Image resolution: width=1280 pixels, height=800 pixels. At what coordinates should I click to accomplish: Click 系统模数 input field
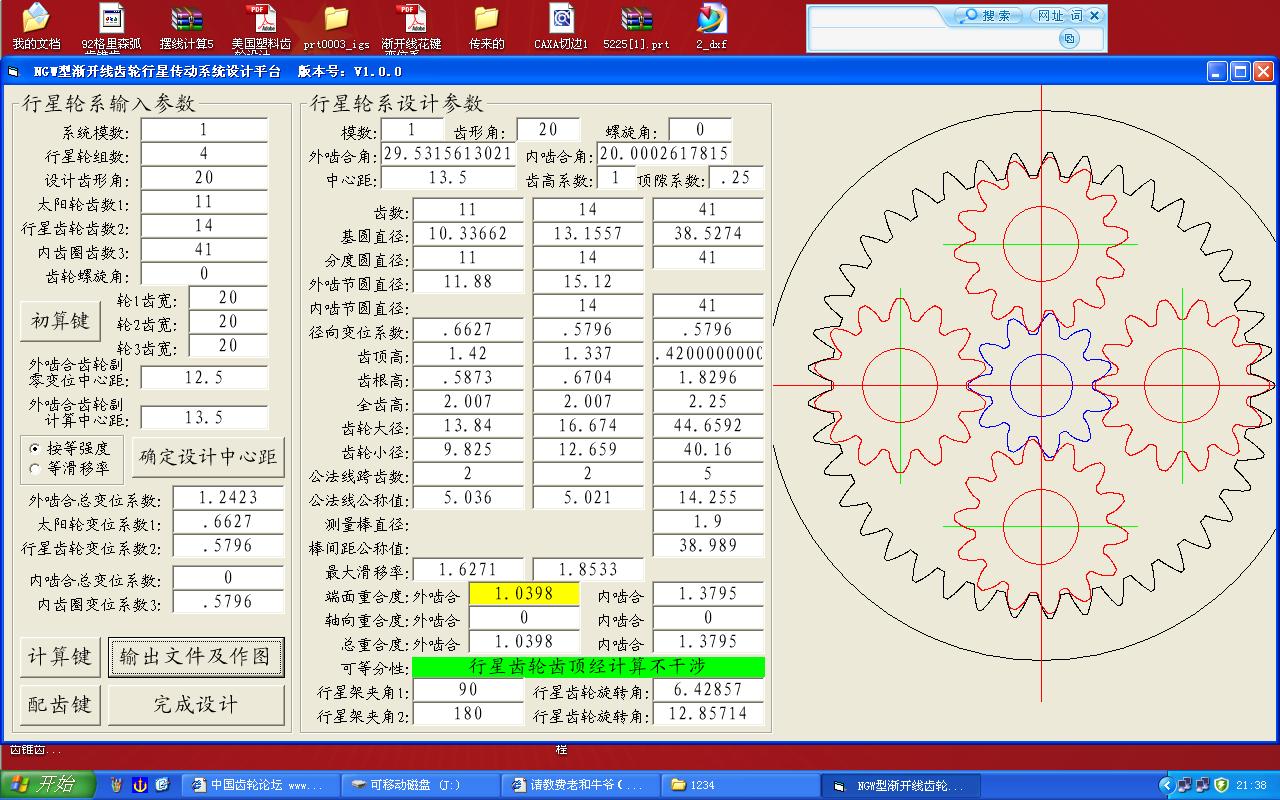(204, 130)
